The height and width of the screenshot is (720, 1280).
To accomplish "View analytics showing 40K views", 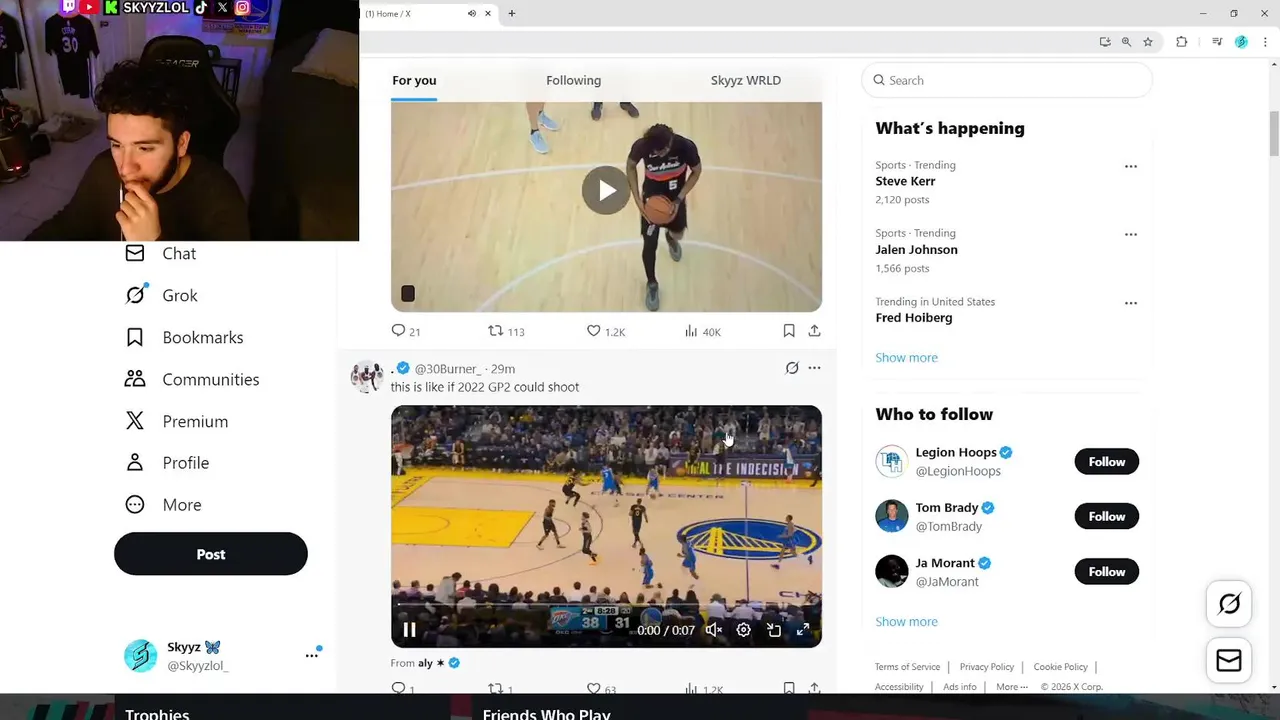I will (702, 331).
